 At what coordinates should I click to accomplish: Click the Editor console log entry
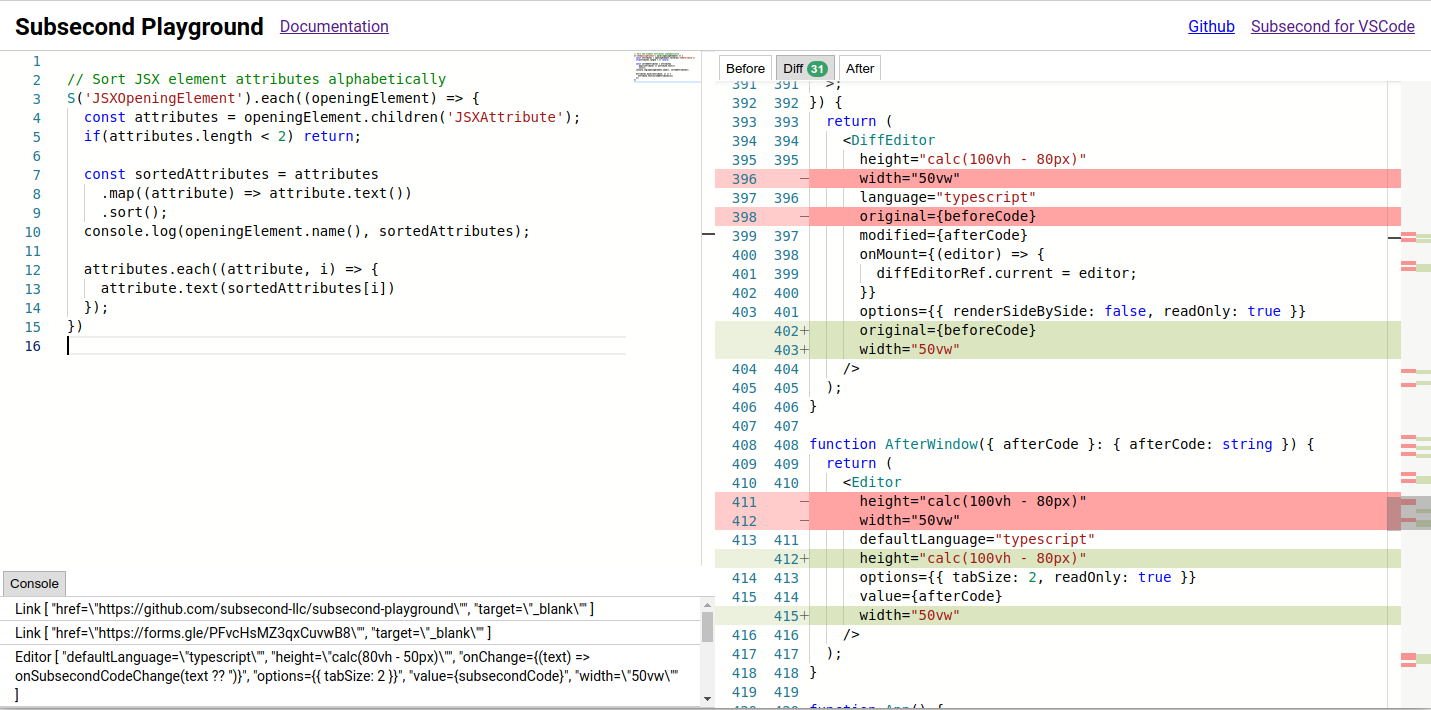(351, 676)
